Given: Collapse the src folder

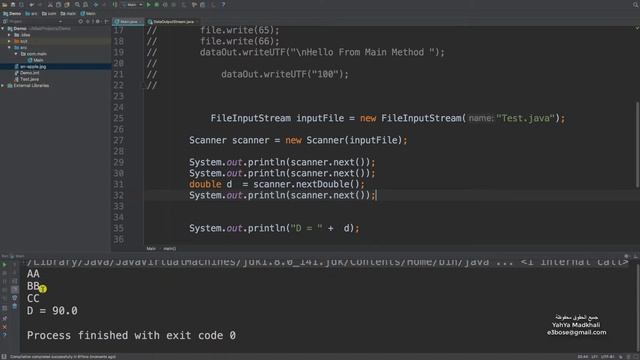Looking at the screenshot, I should 9,48.
